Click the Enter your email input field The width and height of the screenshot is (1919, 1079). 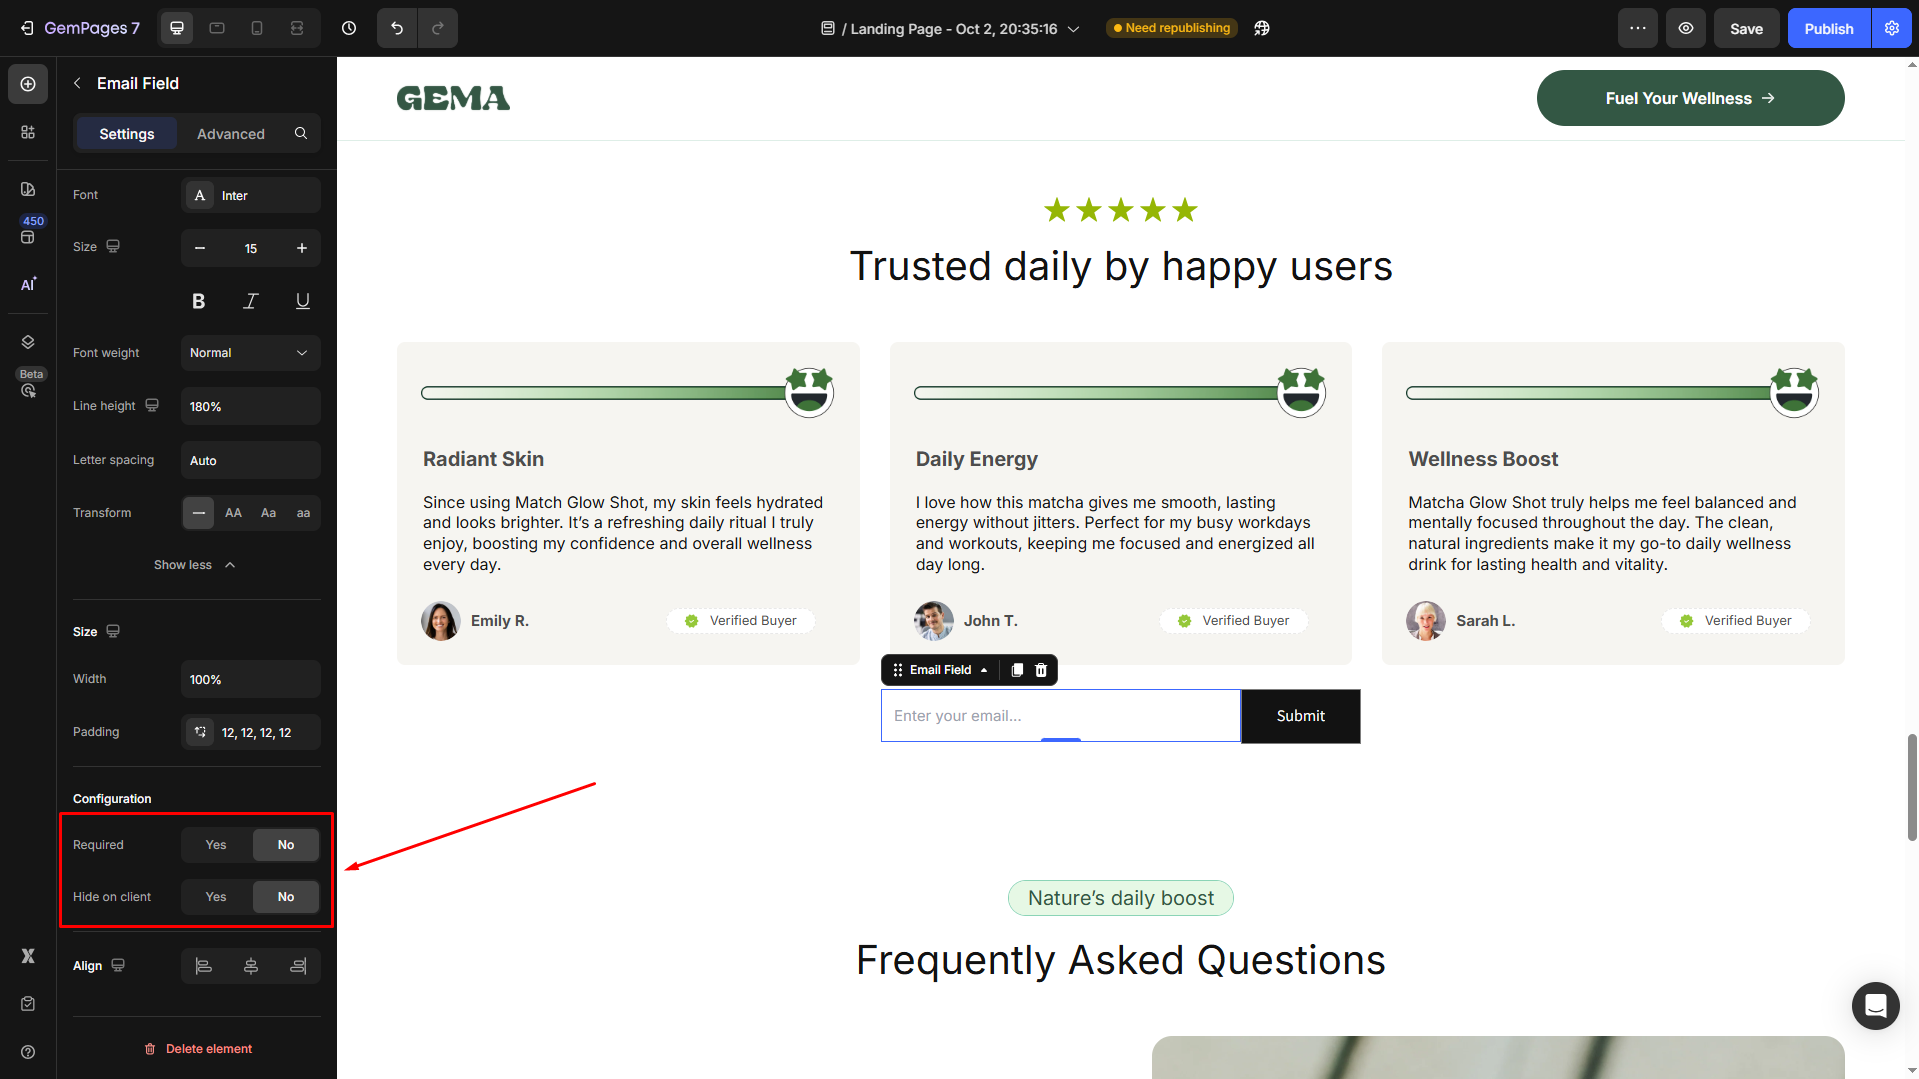point(1060,716)
